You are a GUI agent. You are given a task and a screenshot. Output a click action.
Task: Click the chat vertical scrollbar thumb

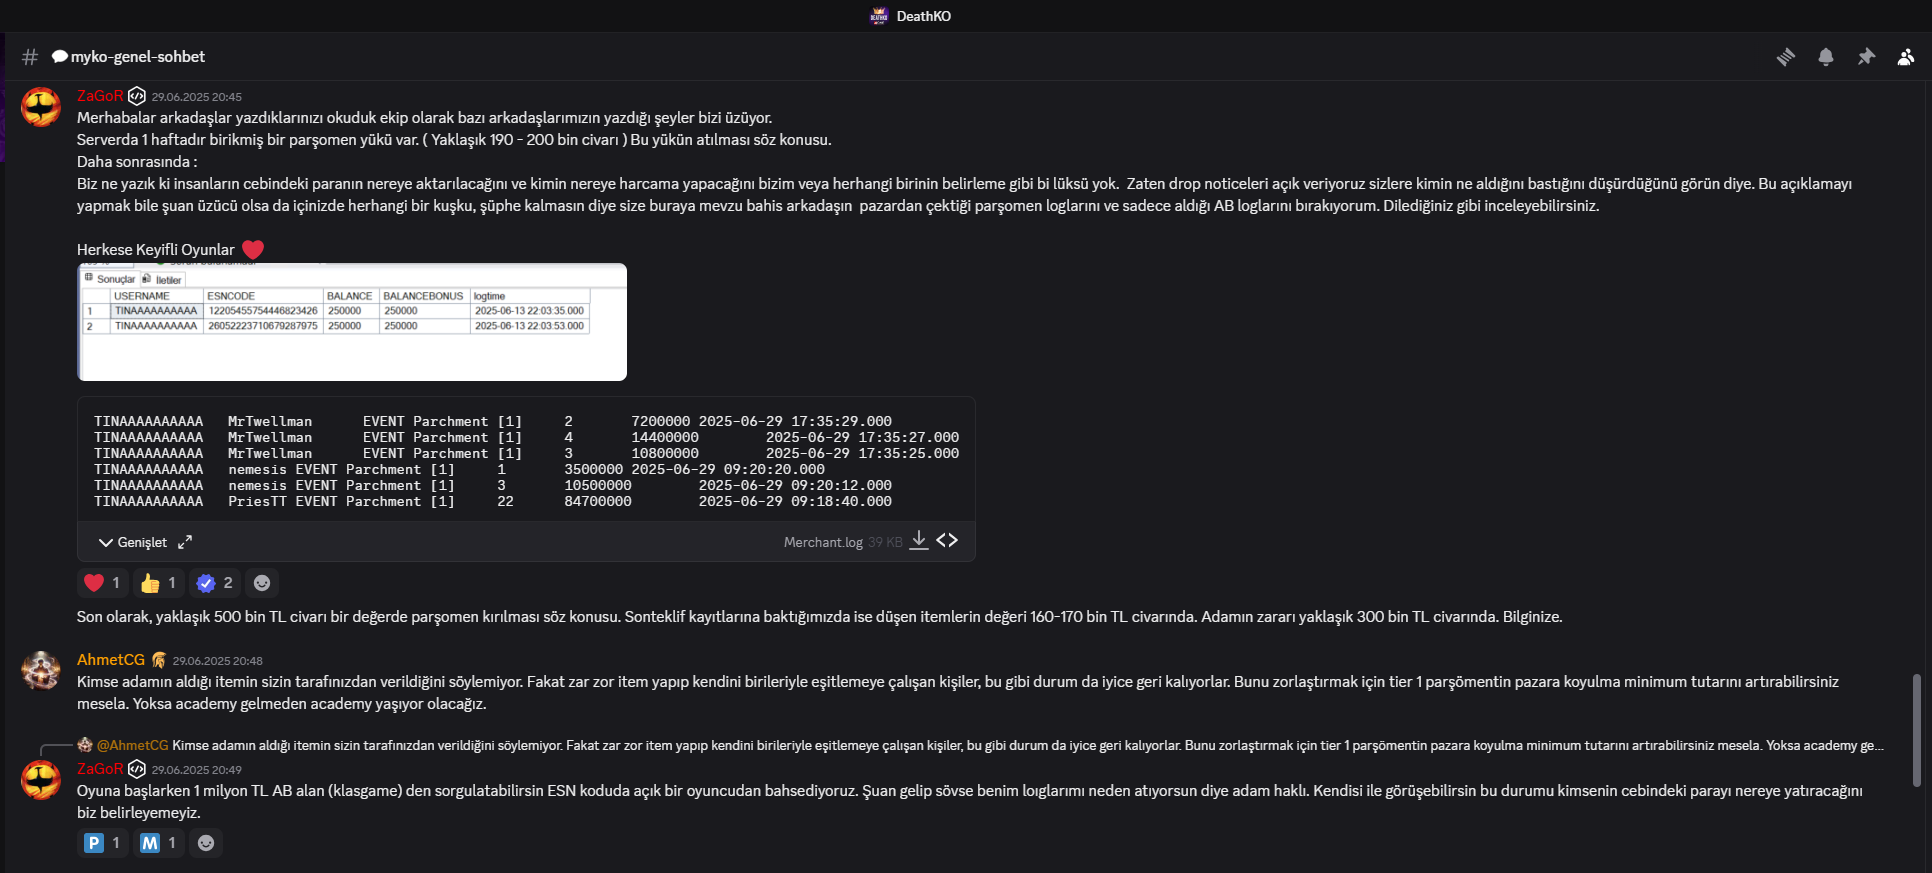tap(1916, 730)
